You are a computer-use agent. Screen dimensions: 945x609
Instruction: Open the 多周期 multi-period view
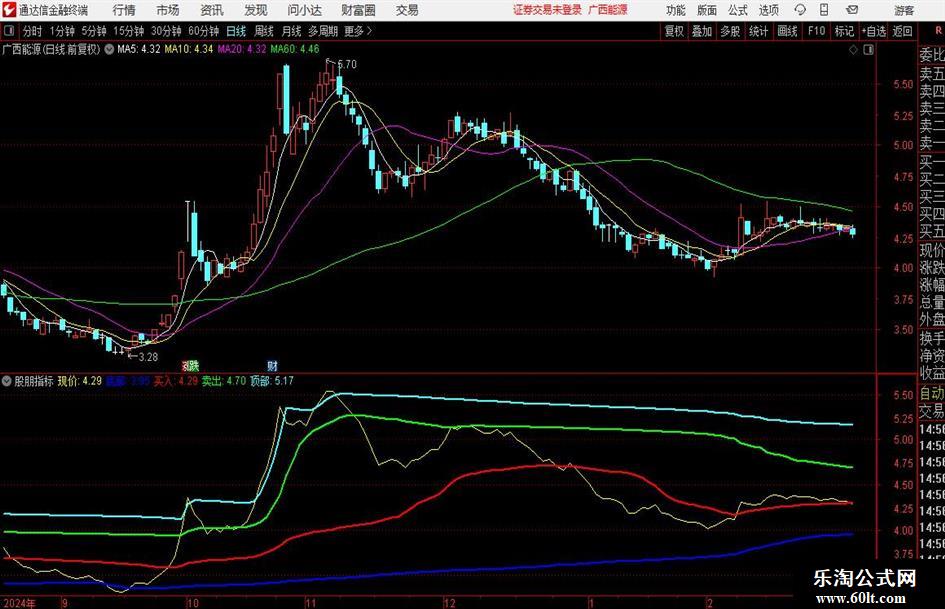323,31
